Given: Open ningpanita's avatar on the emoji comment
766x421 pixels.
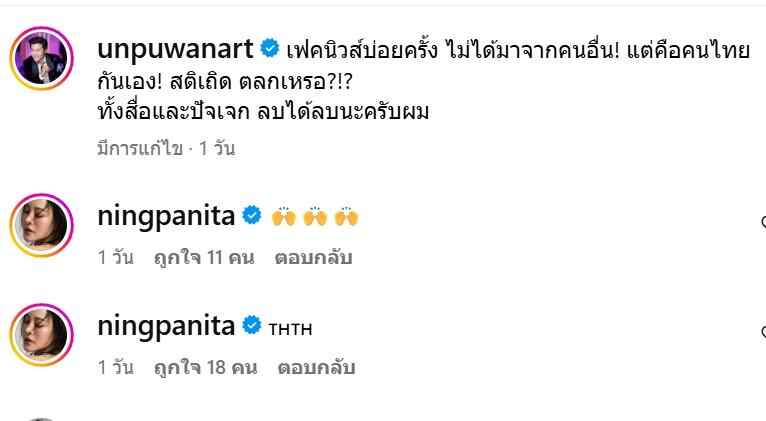Looking at the screenshot, I should point(42,225).
